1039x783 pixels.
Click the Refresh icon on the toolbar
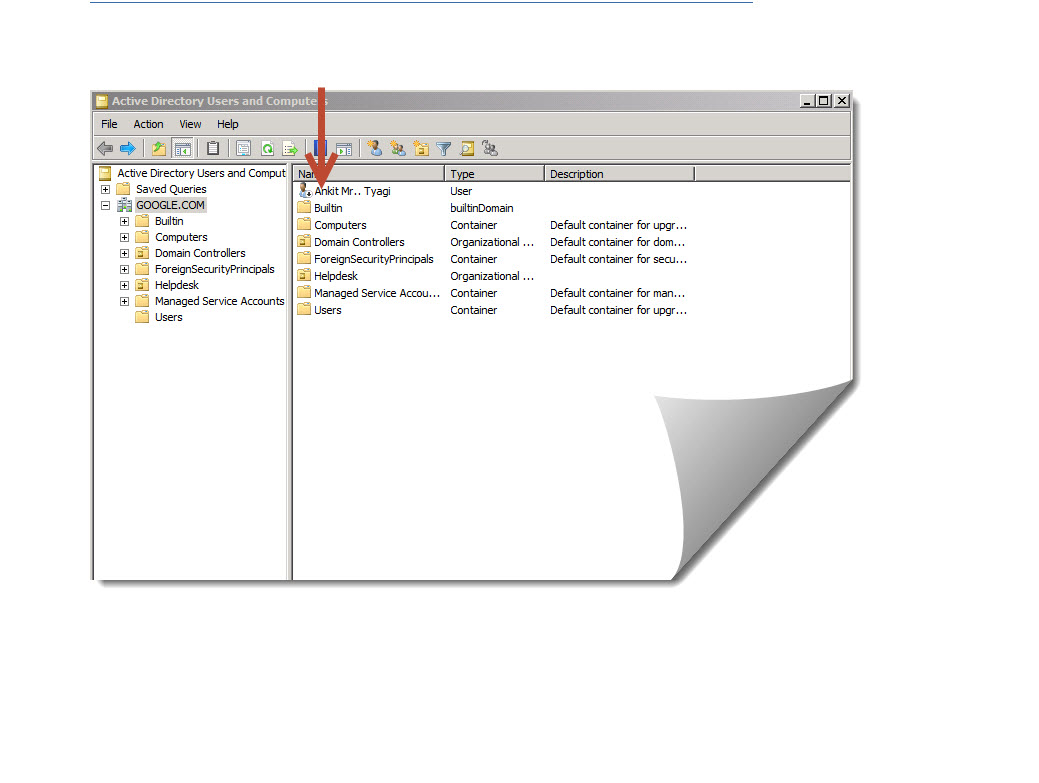click(267, 148)
